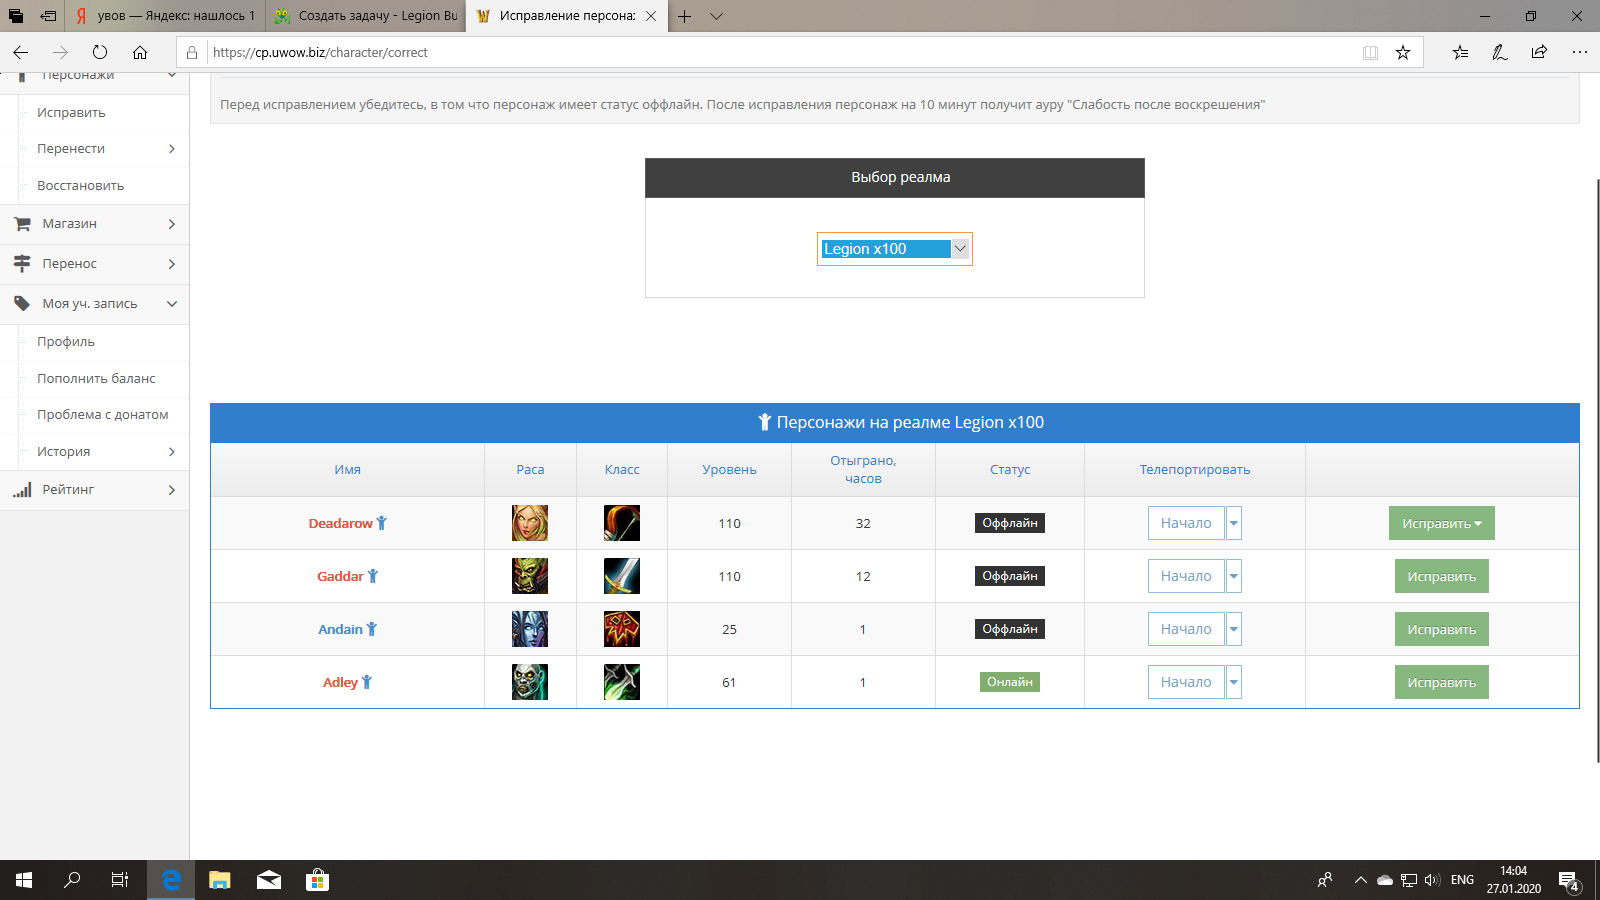Open Microsoft Store from taskbar
The height and width of the screenshot is (900, 1600).
[317, 880]
